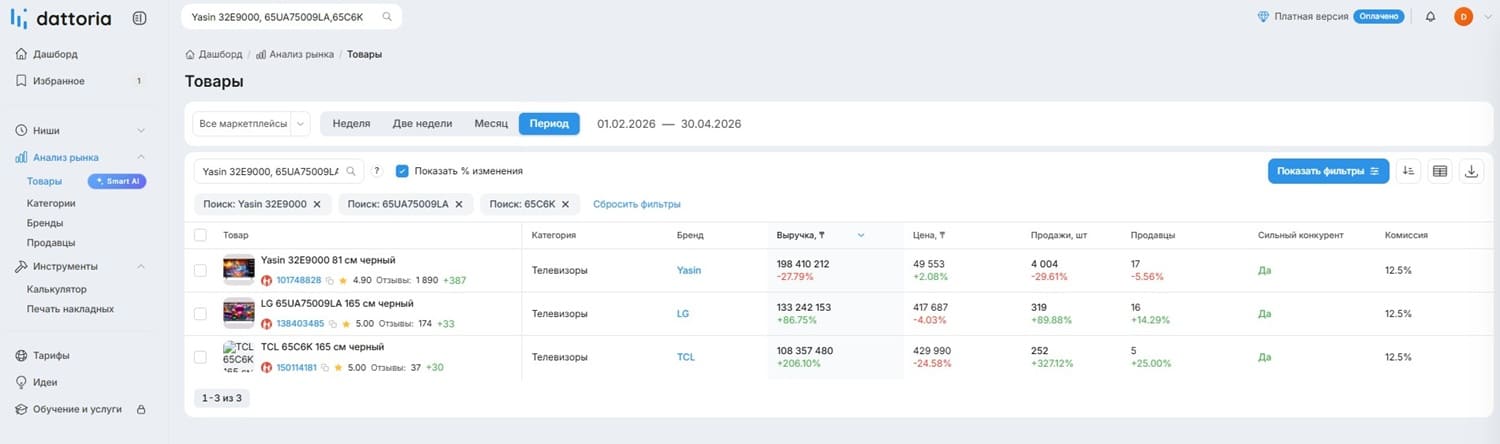The height and width of the screenshot is (444, 1500).
Task: Open the notifications bell
Action: [1430, 17]
